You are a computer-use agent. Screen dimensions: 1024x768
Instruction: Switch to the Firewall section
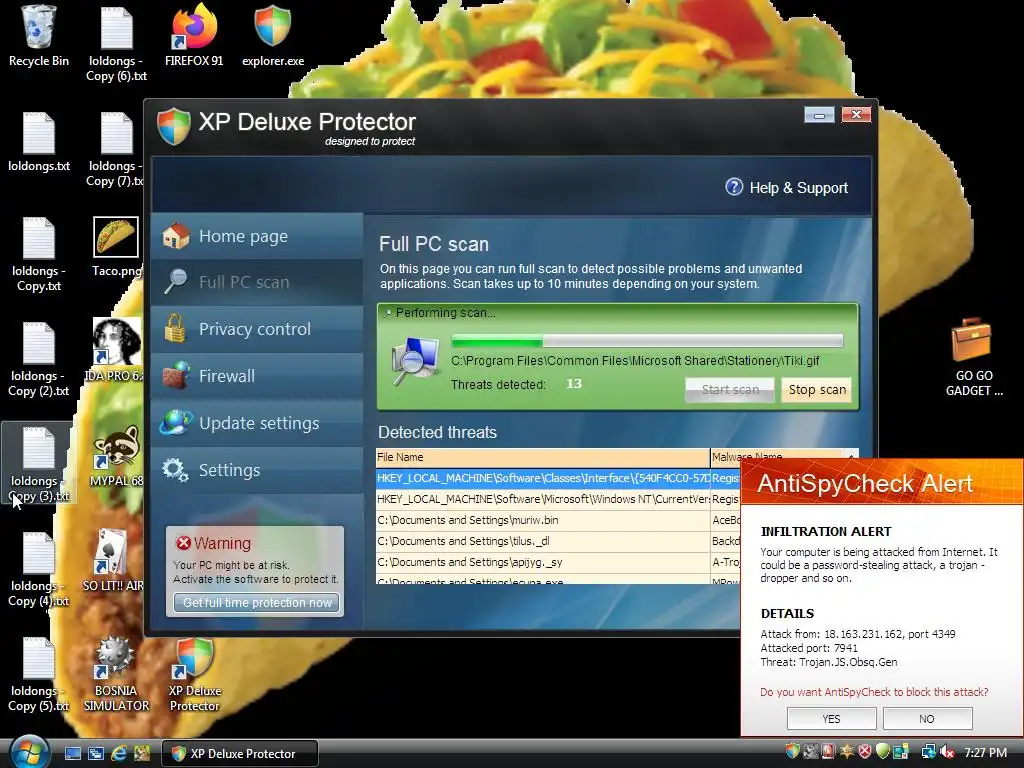click(x=257, y=376)
